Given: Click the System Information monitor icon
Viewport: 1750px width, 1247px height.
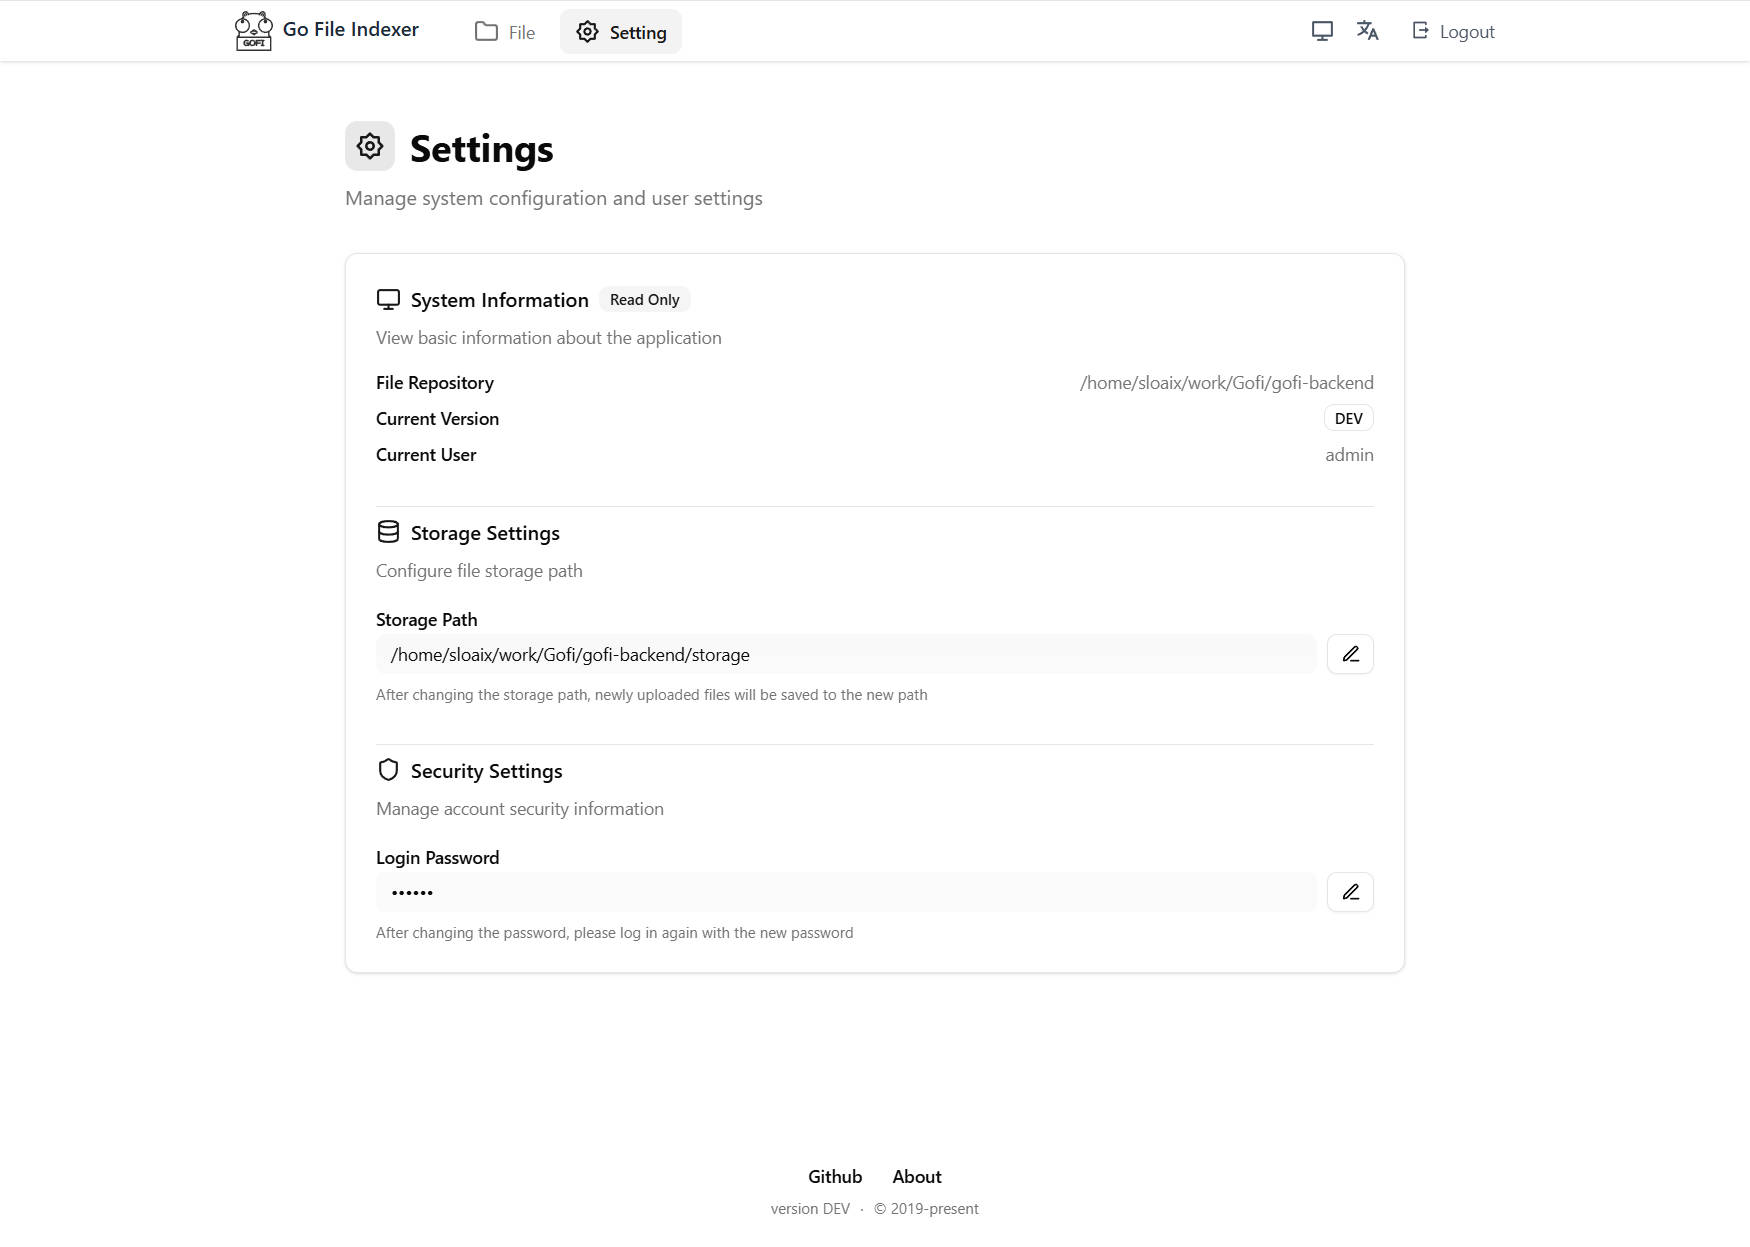Looking at the screenshot, I should pyautogui.click(x=388, y=300).
